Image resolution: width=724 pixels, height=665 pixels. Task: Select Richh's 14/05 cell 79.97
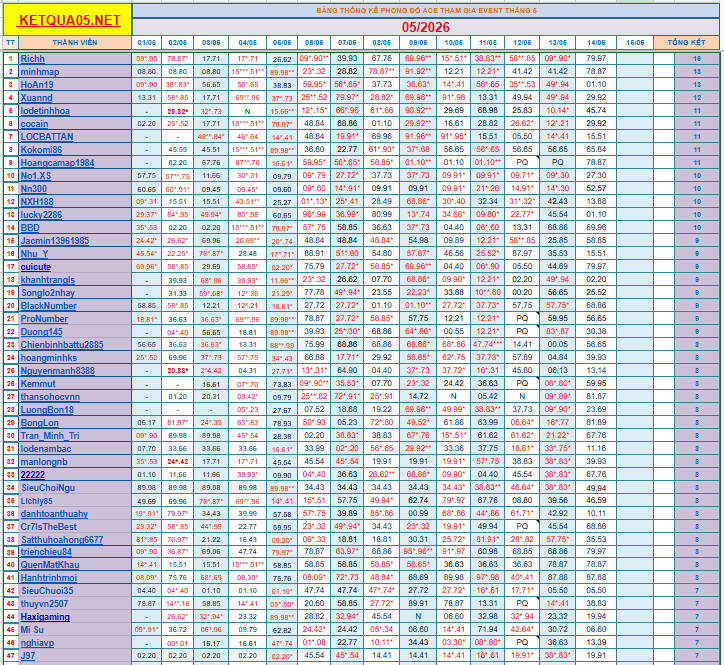tap(596, 58)
